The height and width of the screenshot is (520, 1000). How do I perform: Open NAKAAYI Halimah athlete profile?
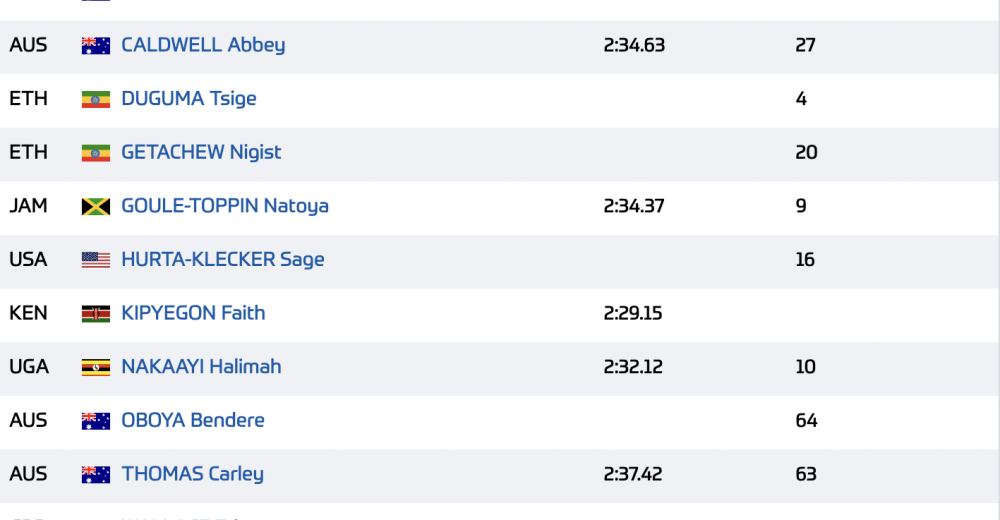coord(201,367)
